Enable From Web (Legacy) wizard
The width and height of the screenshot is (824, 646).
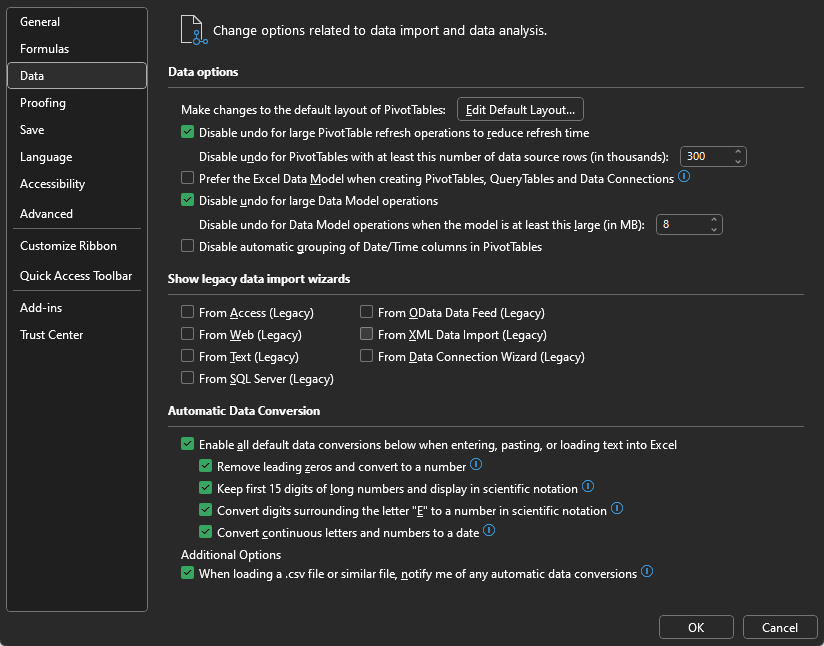click(x=188, y=334)
